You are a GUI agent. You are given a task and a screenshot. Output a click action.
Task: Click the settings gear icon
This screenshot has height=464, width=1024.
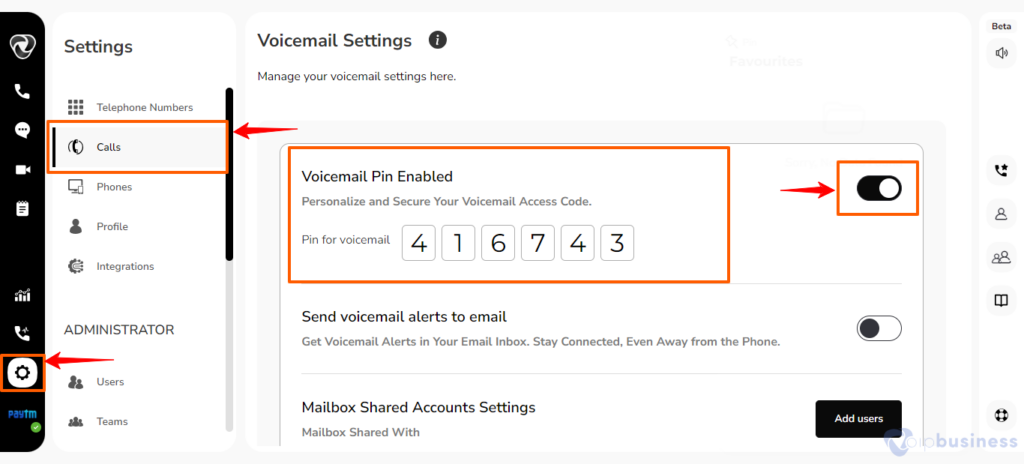tap(22, 373)
